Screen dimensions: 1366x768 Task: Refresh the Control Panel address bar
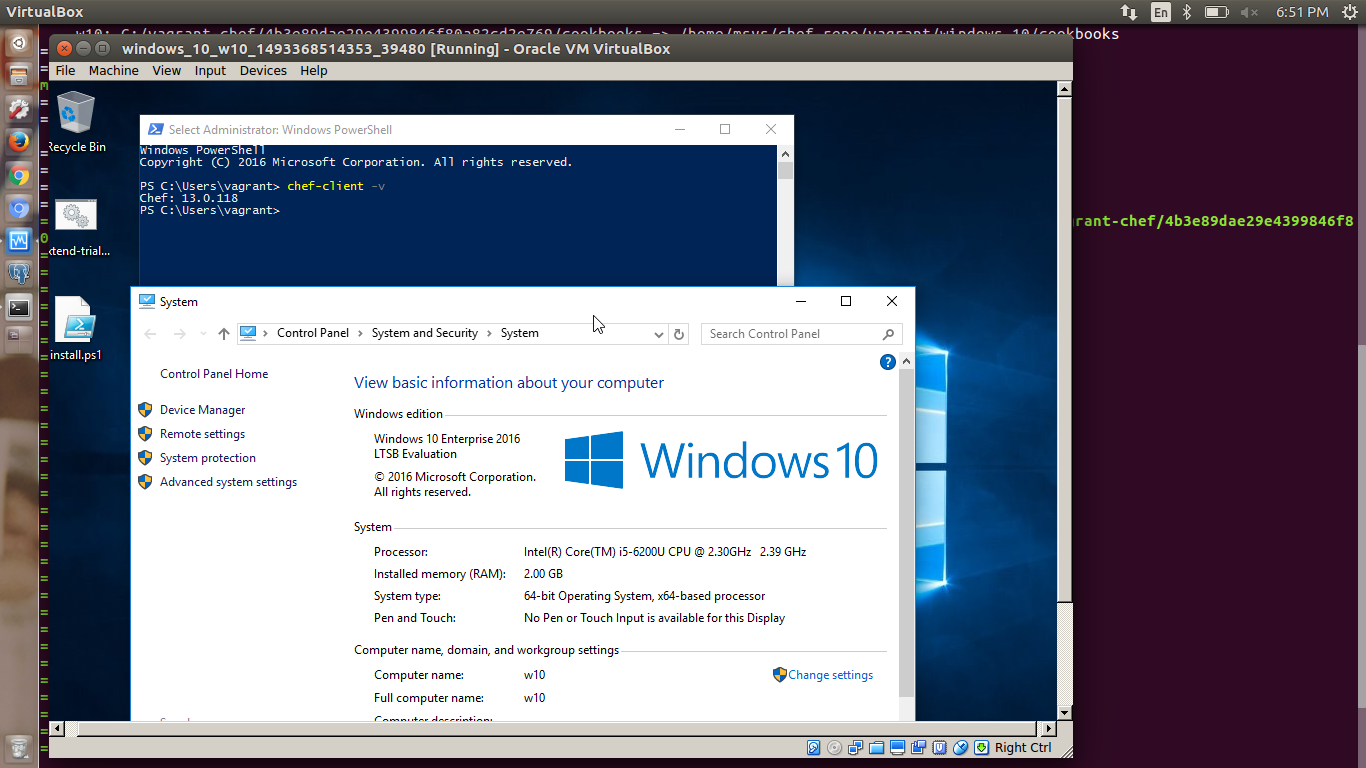point(679,334)
